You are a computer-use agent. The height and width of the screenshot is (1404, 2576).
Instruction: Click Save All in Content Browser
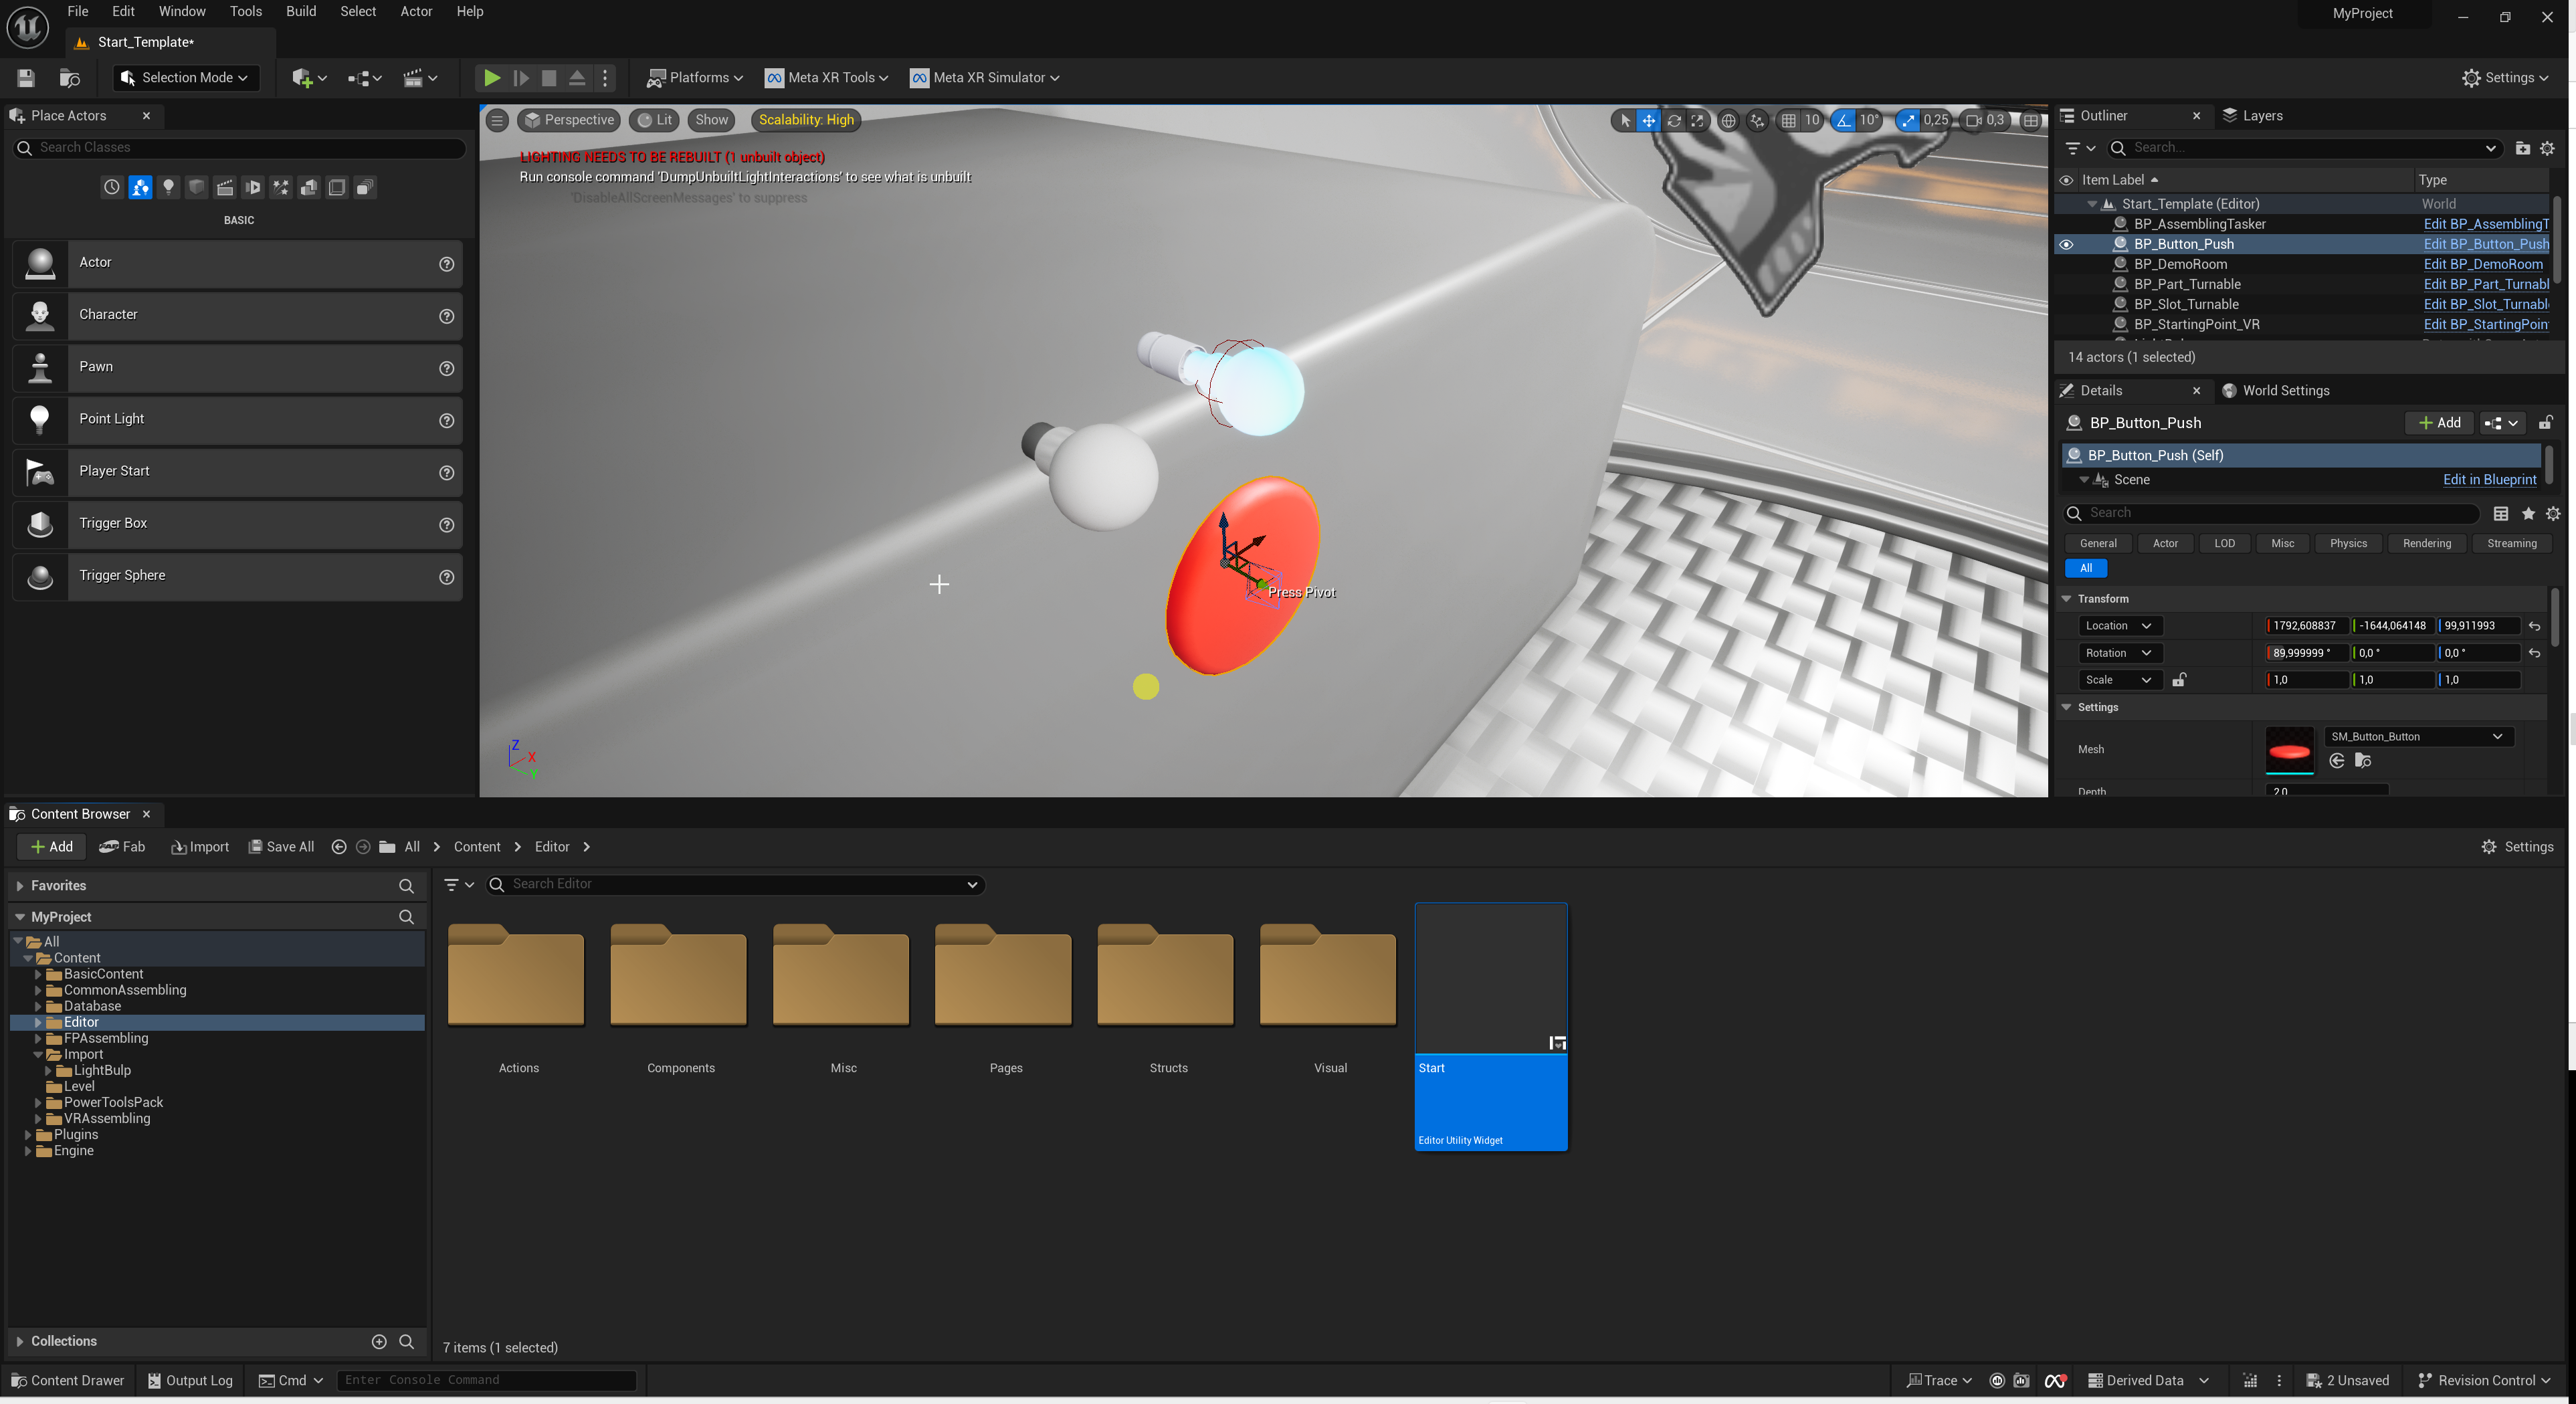281,846
